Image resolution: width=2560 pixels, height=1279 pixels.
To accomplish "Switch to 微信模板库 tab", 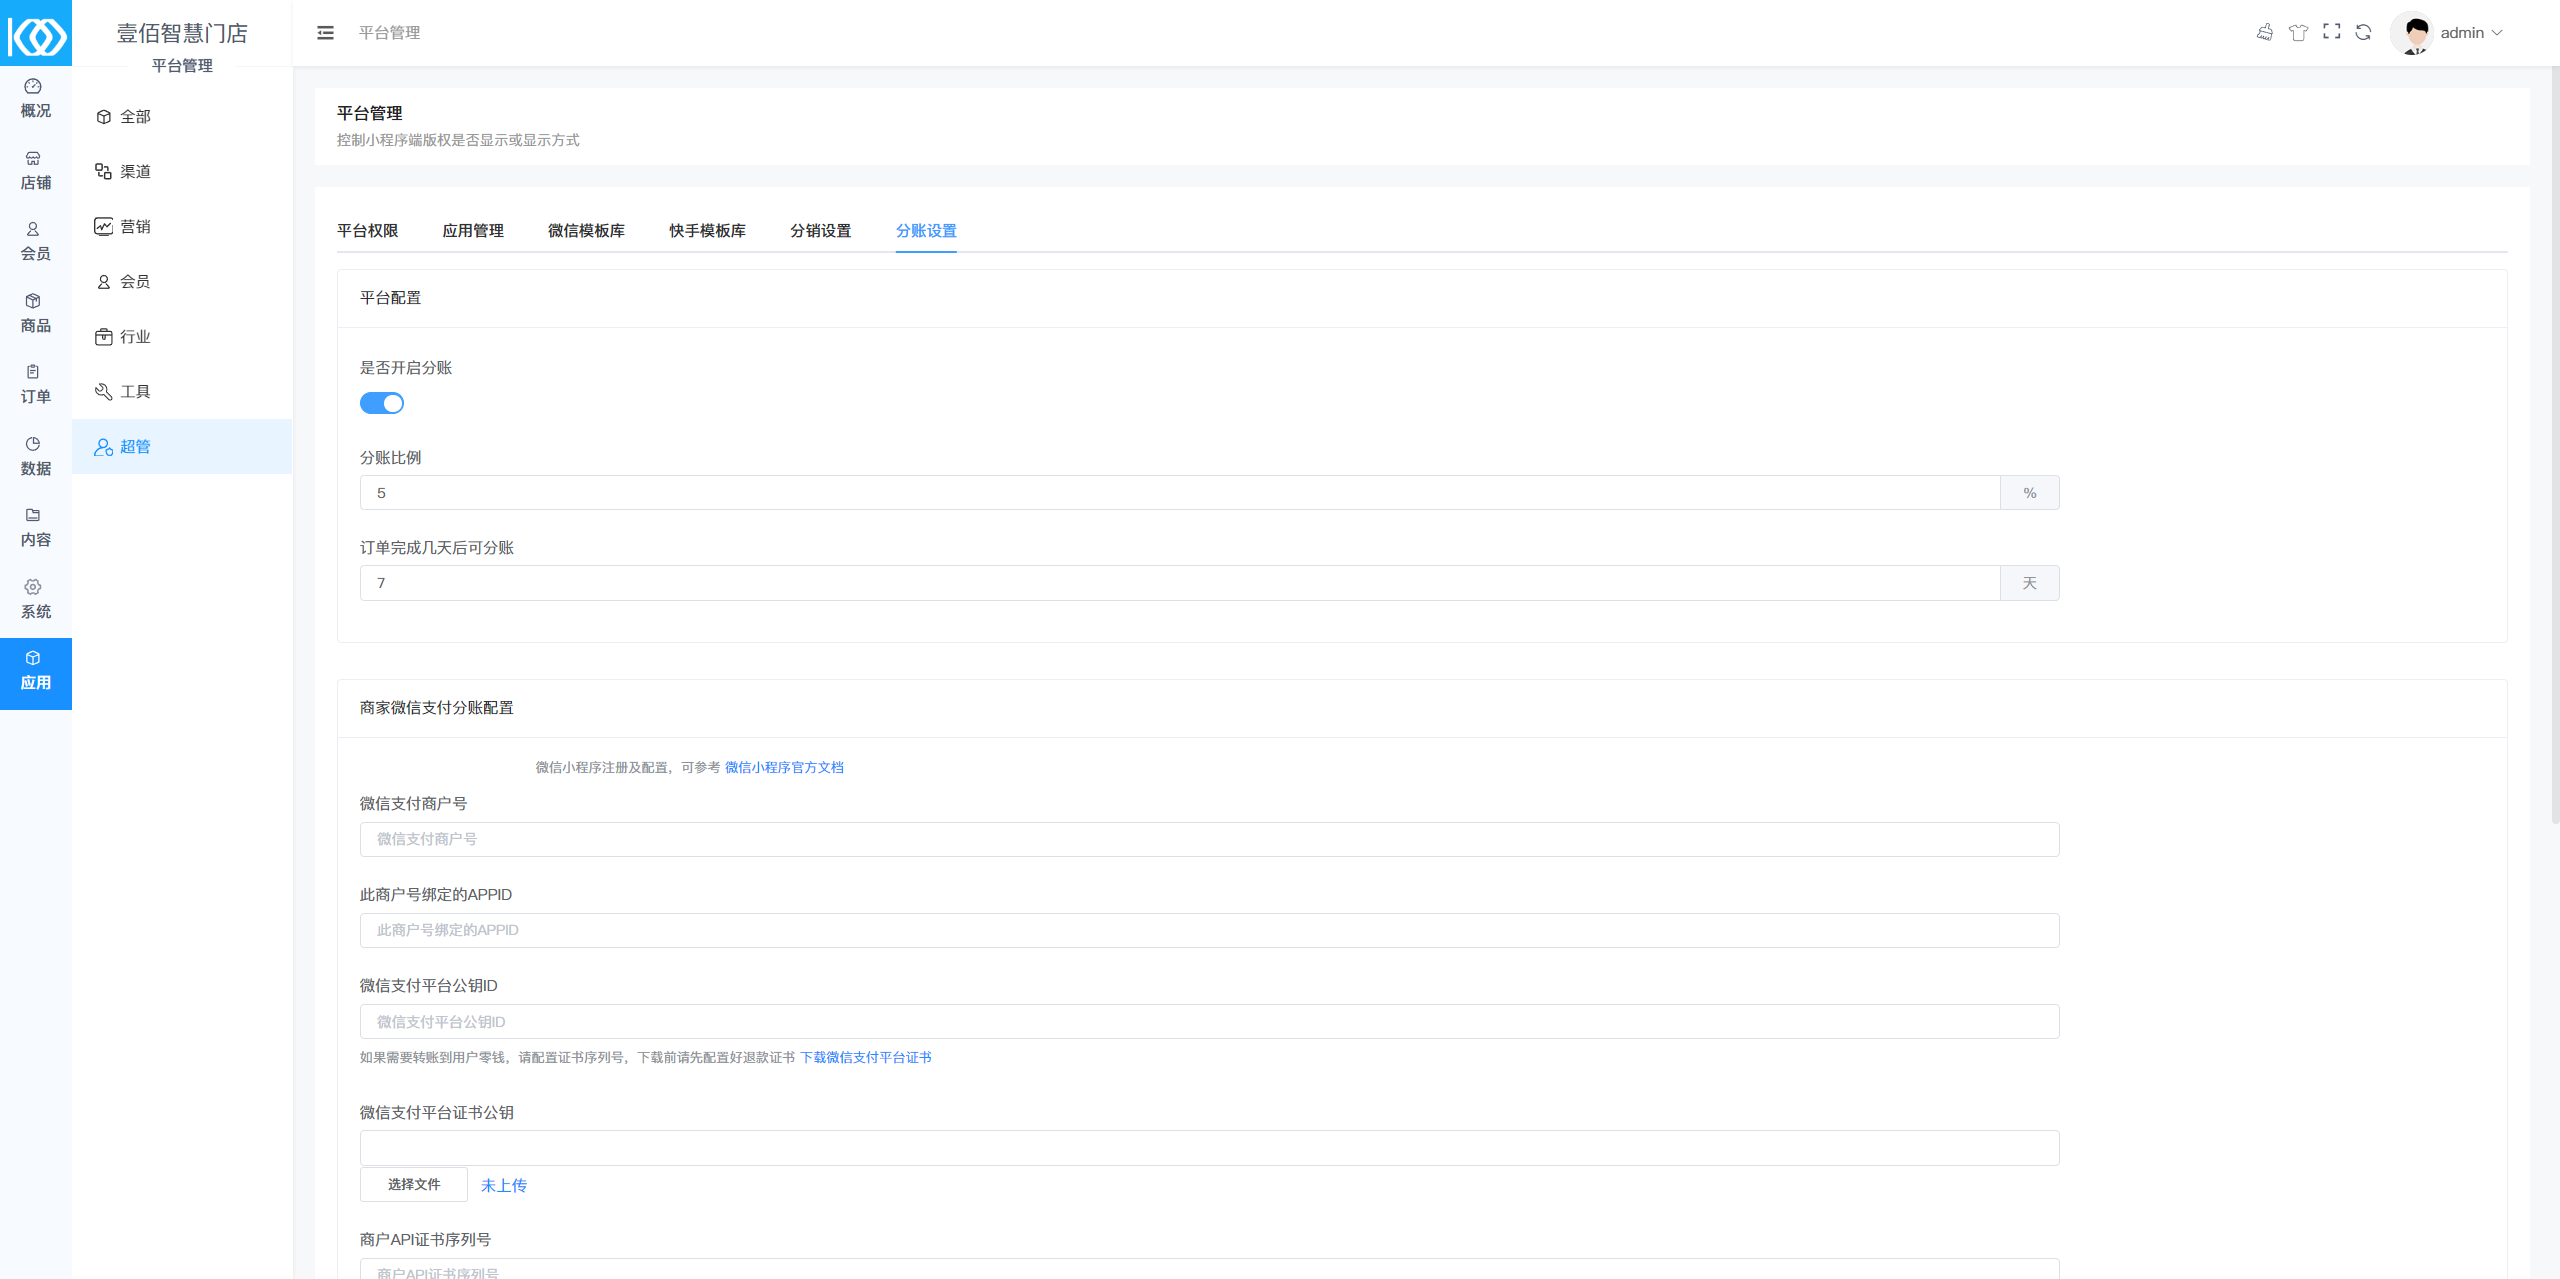I will pyautogui.click(x=586, y=231).
